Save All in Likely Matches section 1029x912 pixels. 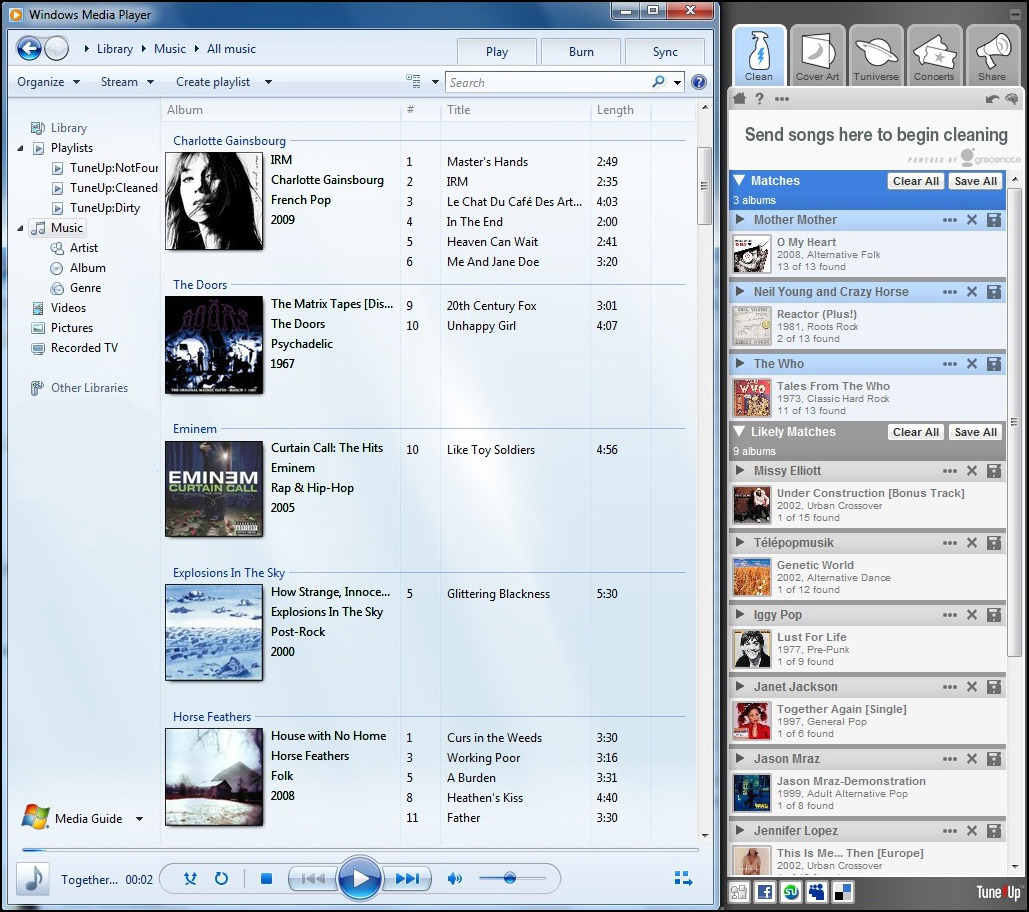[x=975, y=432]
